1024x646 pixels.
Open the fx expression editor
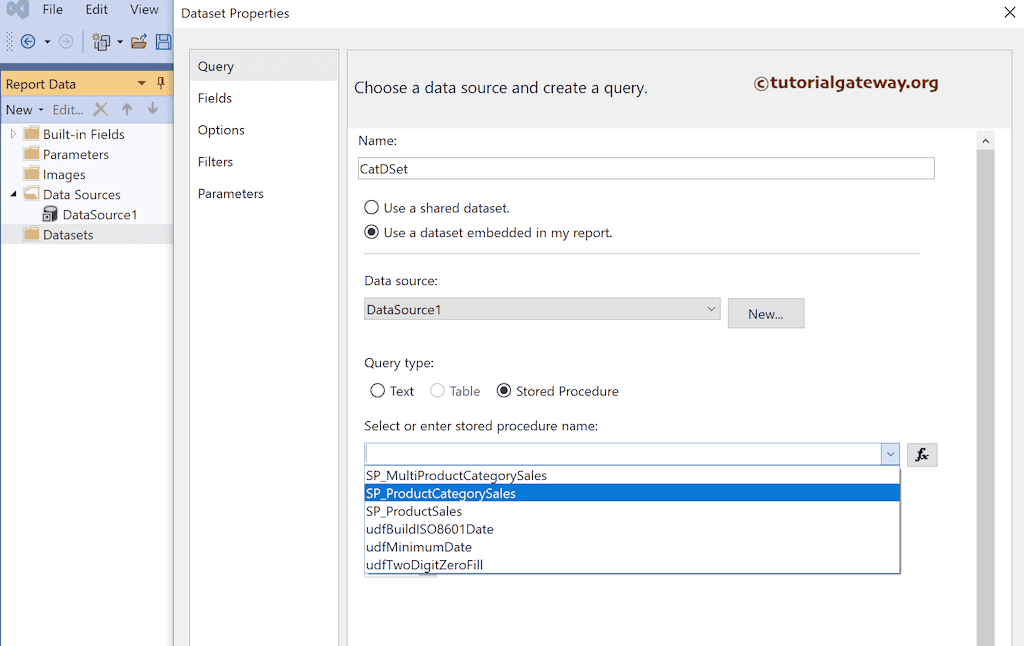click(921, 454)
